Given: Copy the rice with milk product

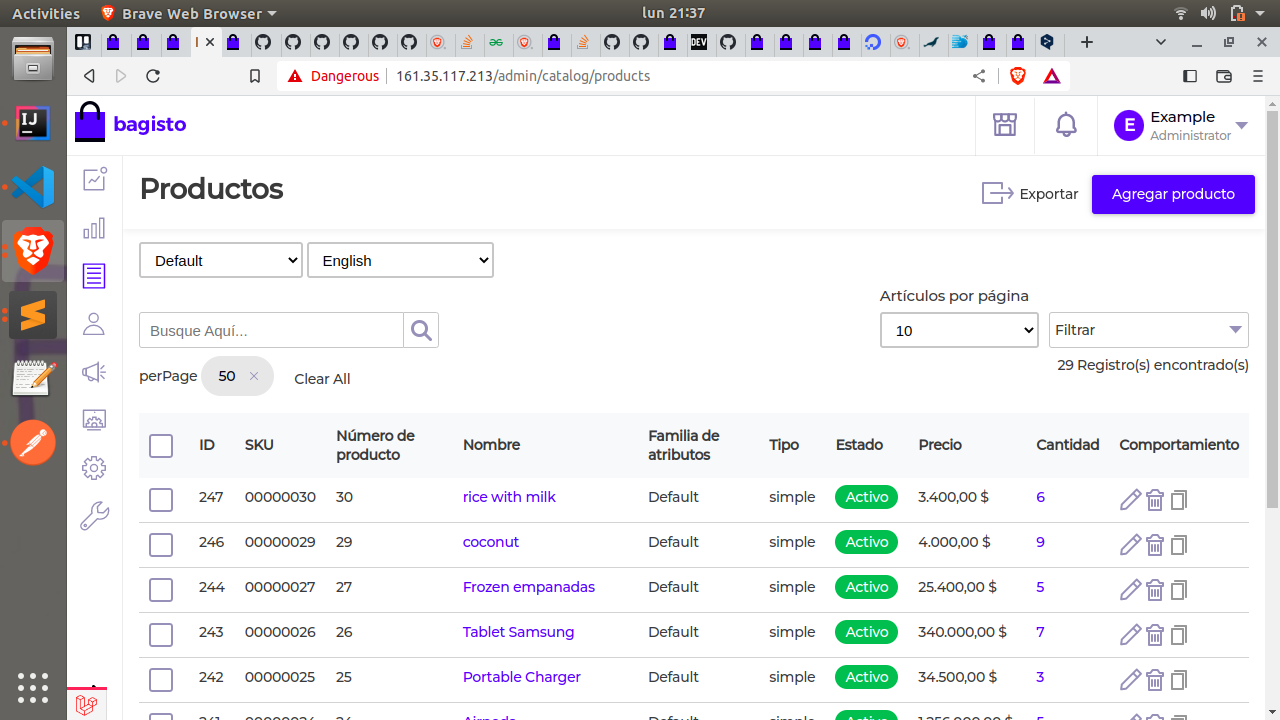Looking at the screenshot, I should (1179, 499).
